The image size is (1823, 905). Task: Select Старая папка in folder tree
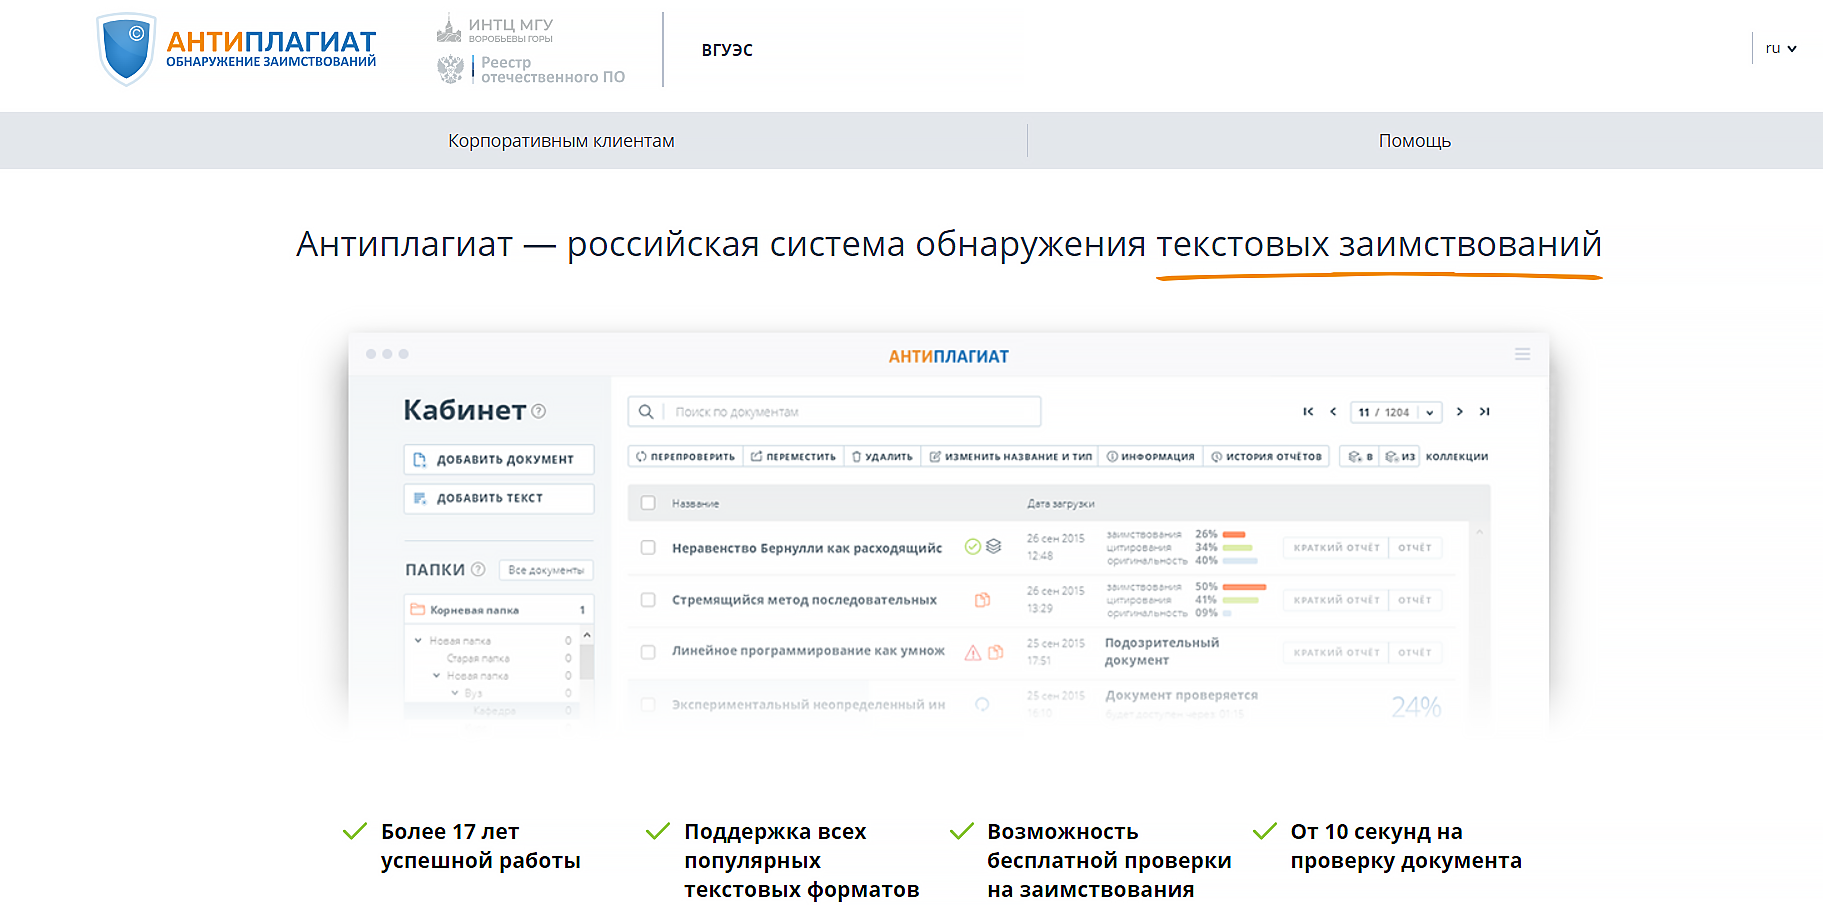click(x=478, y=658)
